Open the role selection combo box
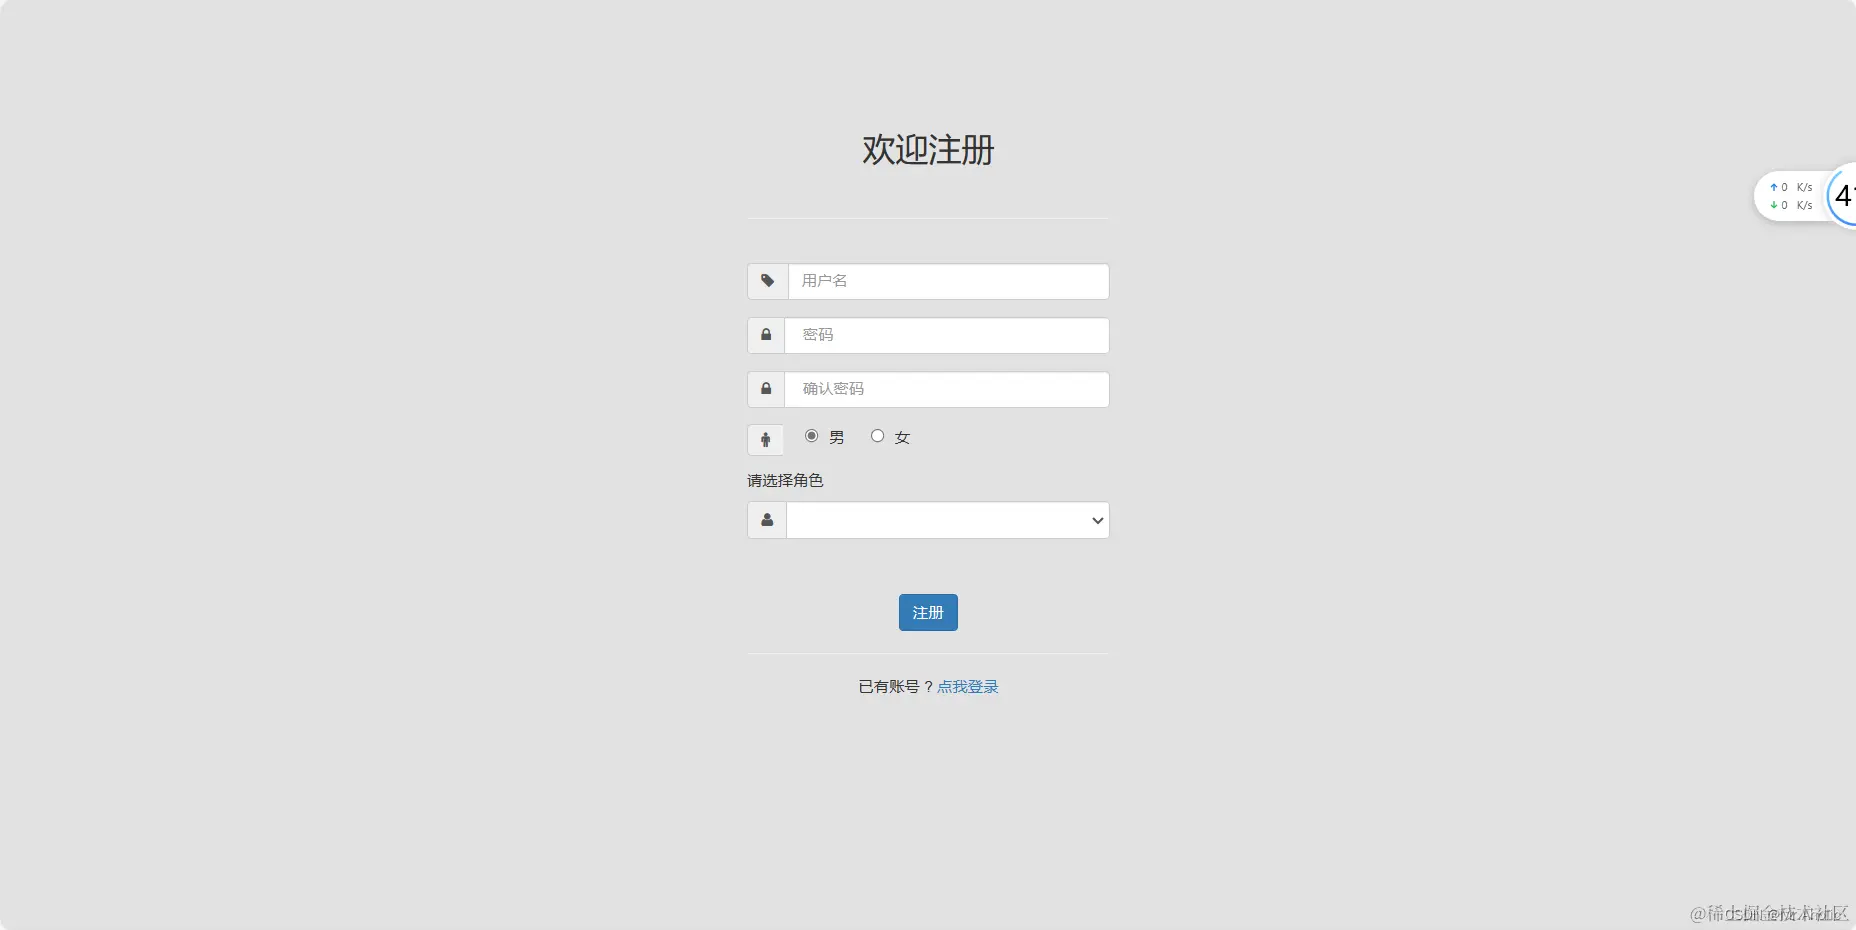 pos(948,520)
